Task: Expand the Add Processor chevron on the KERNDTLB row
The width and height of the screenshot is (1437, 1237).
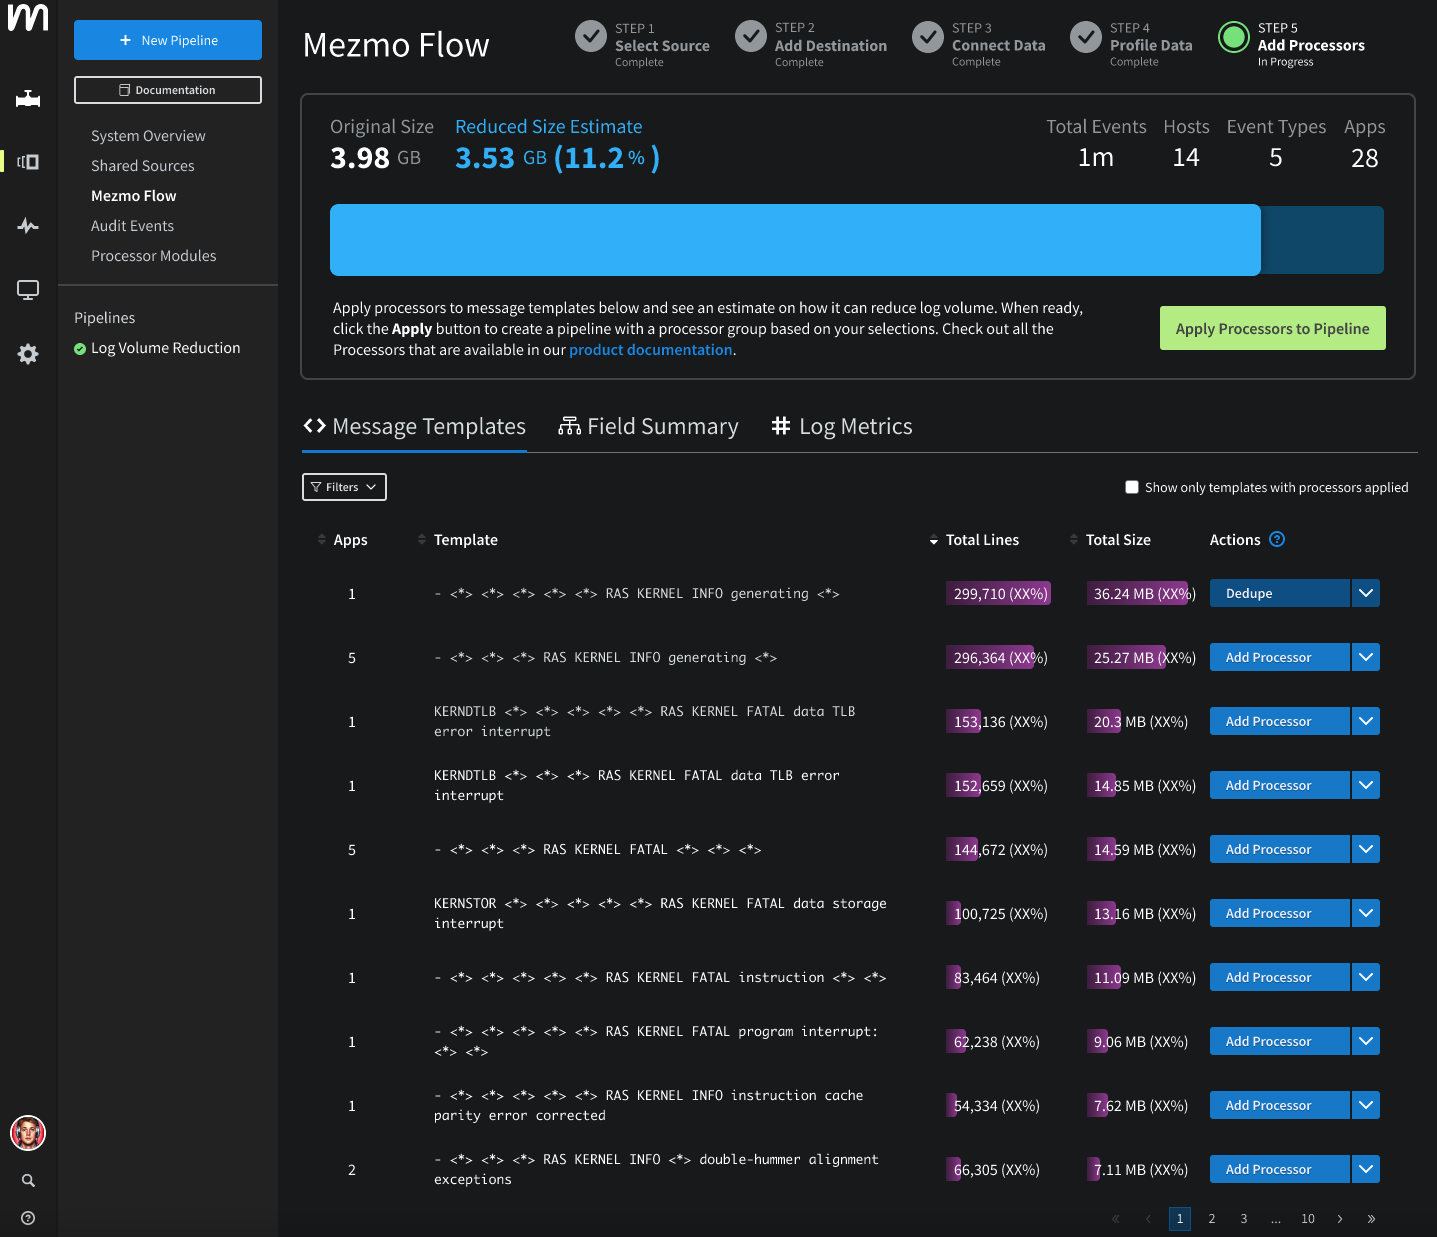Action: pos(1366,721)
